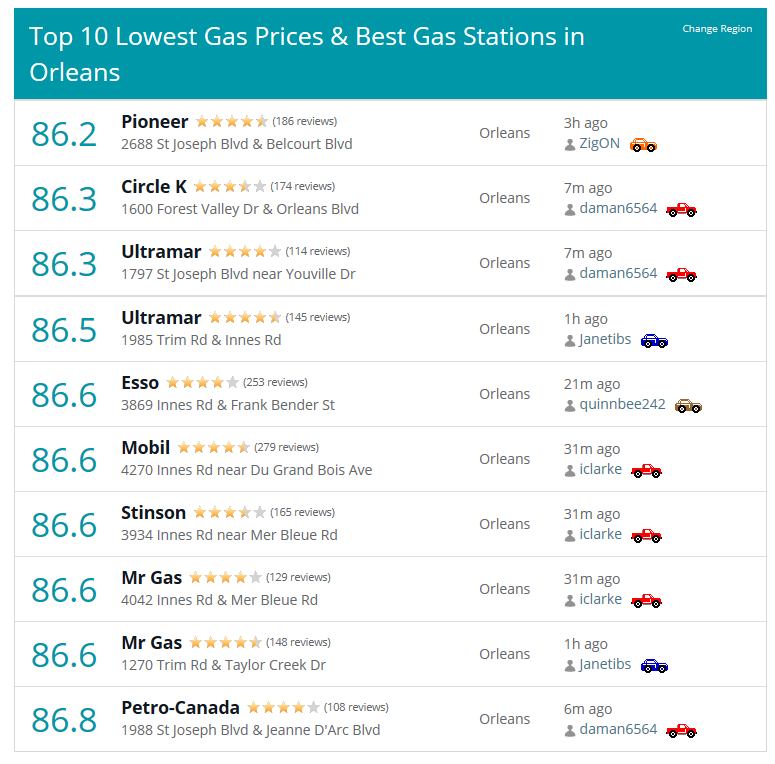Click the red truck icon beside Circle K reporter
Screen dimensions: 775x764
(x=681, y=210)
